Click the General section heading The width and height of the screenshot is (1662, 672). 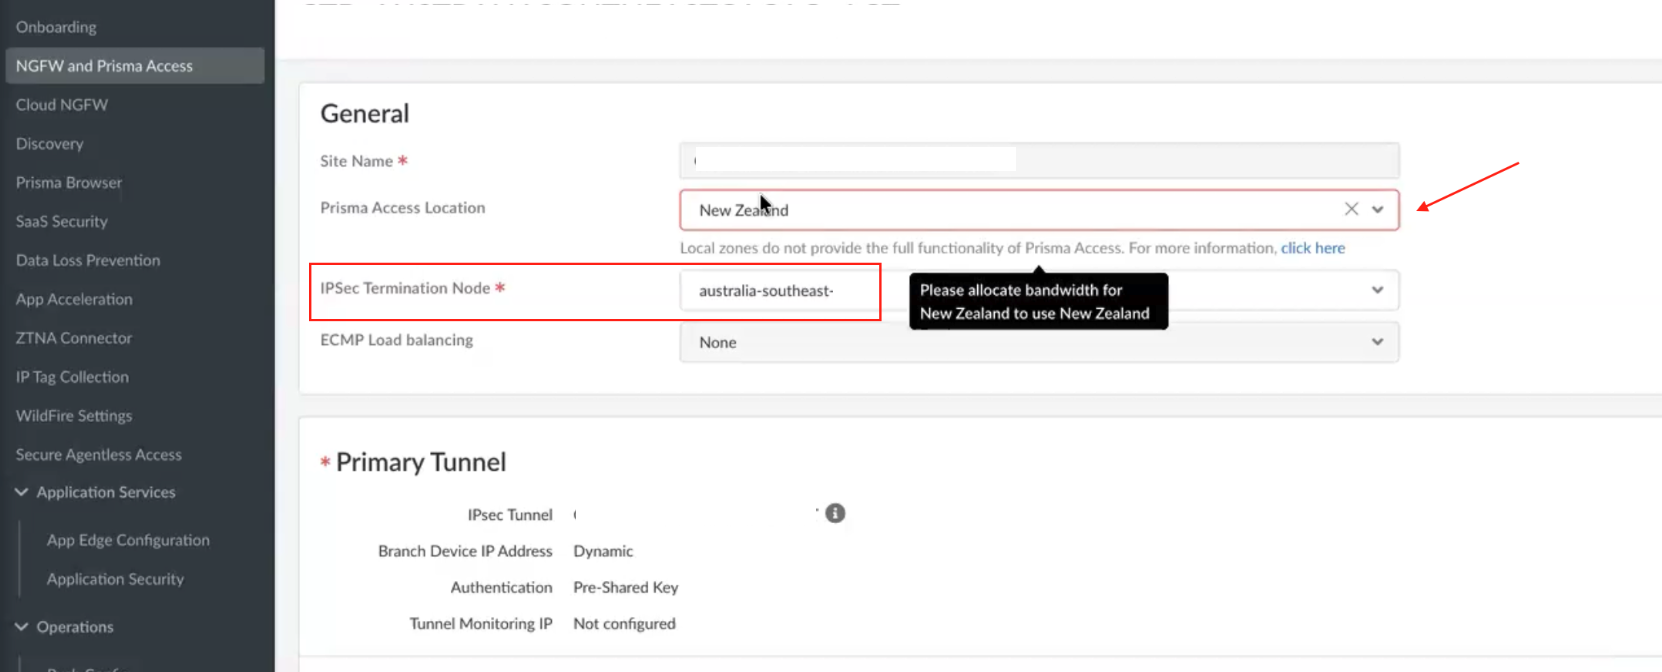click(365, 113)
